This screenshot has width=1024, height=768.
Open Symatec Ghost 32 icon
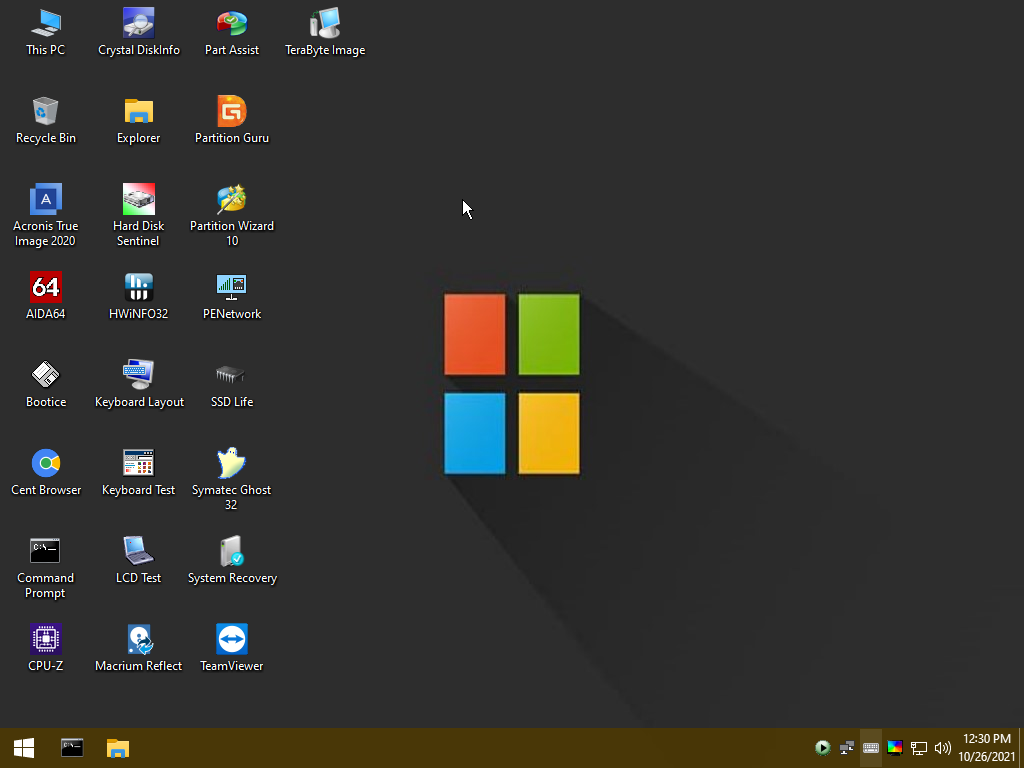point(232,479)
